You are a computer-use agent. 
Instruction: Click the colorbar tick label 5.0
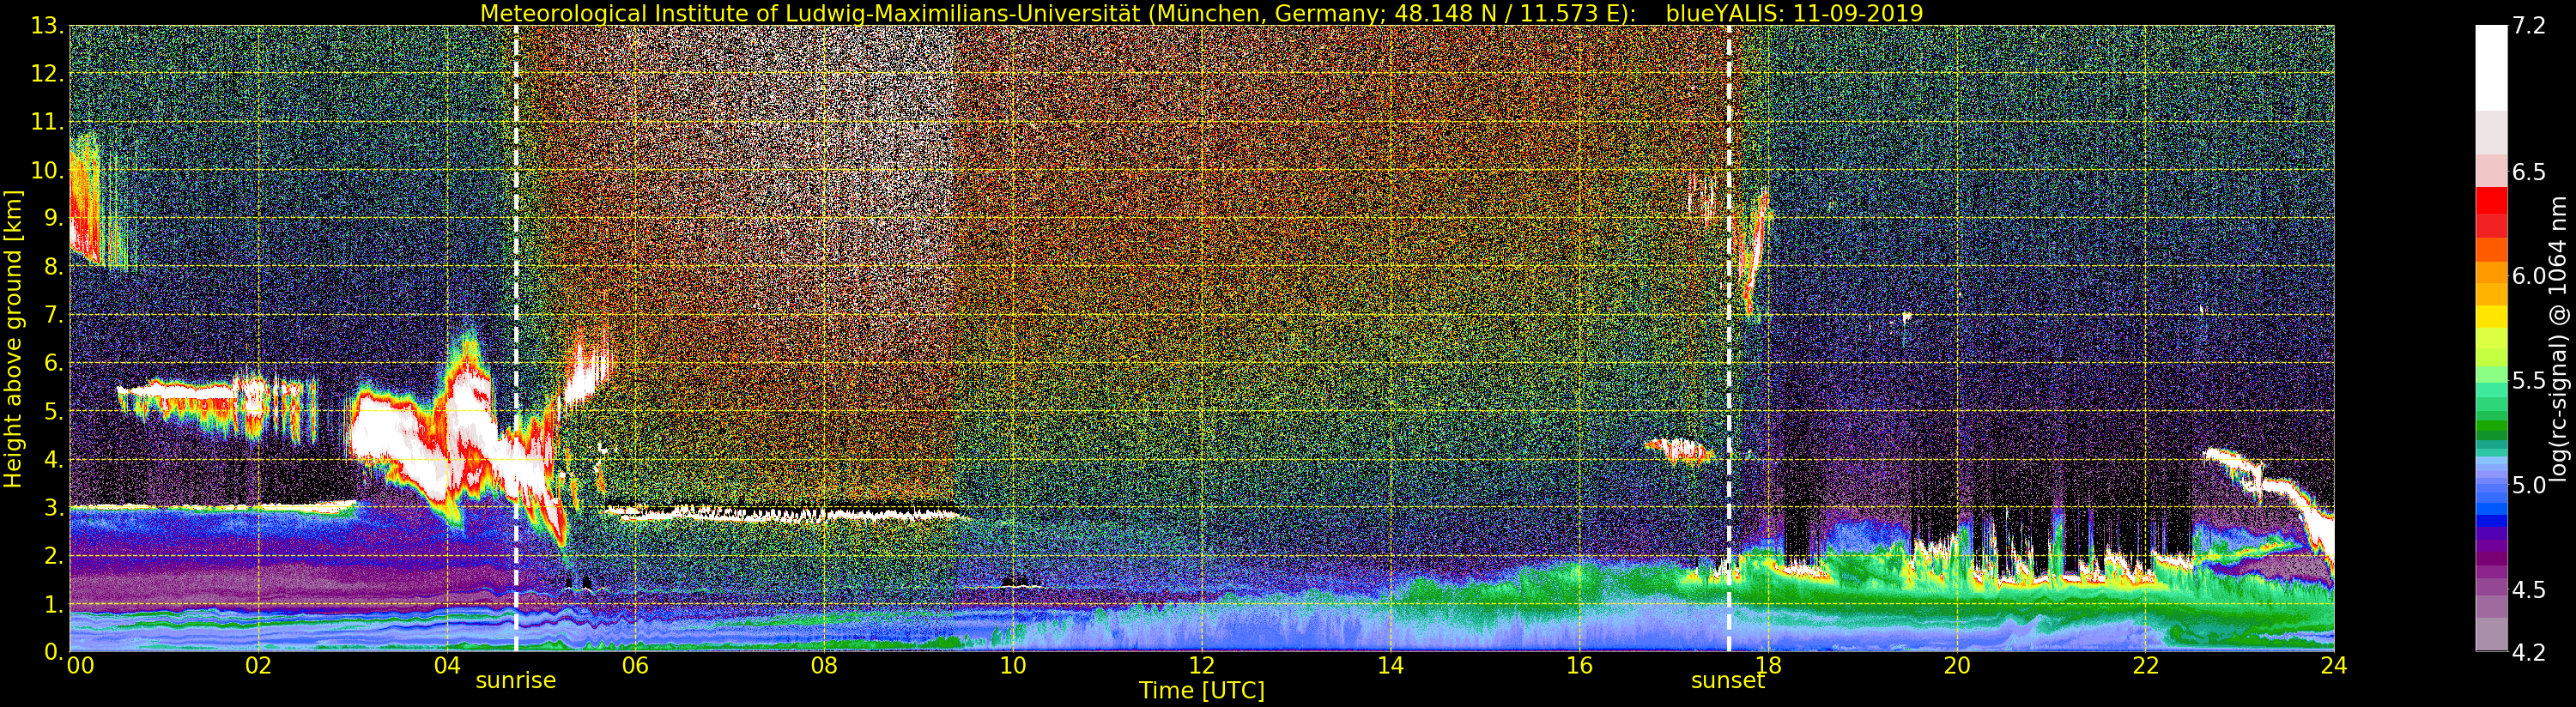coord(2529,486)
